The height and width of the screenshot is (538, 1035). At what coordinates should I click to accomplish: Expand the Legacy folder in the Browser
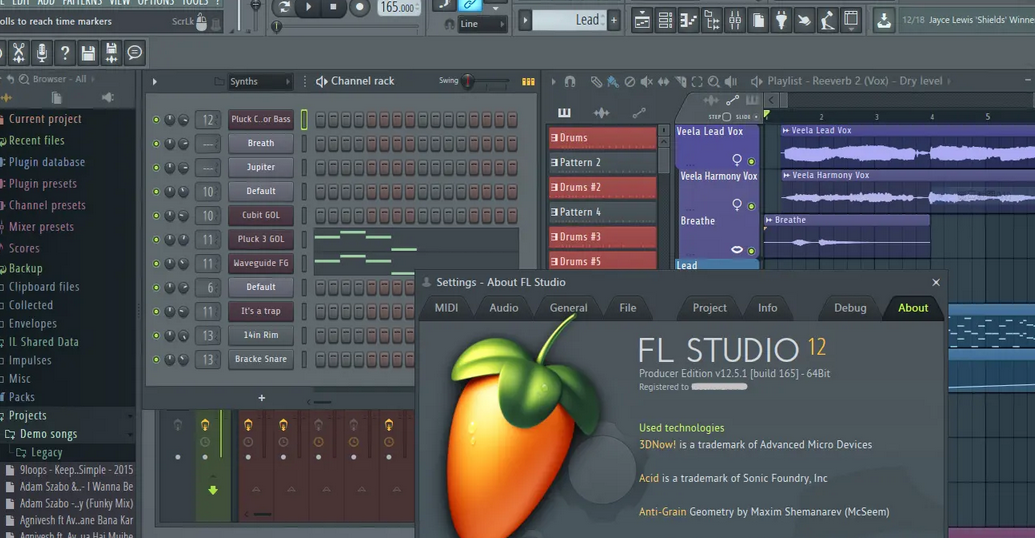click(x=46, y=452)
